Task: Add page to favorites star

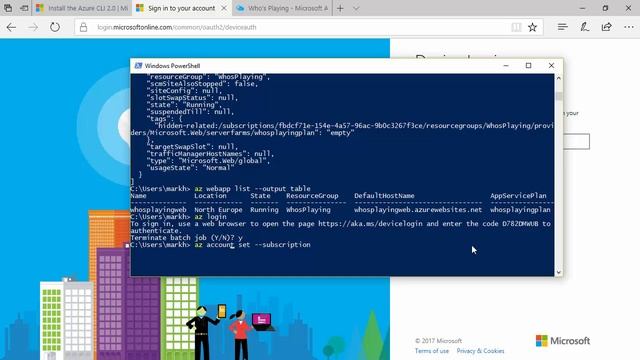Action: coord(533,27)
